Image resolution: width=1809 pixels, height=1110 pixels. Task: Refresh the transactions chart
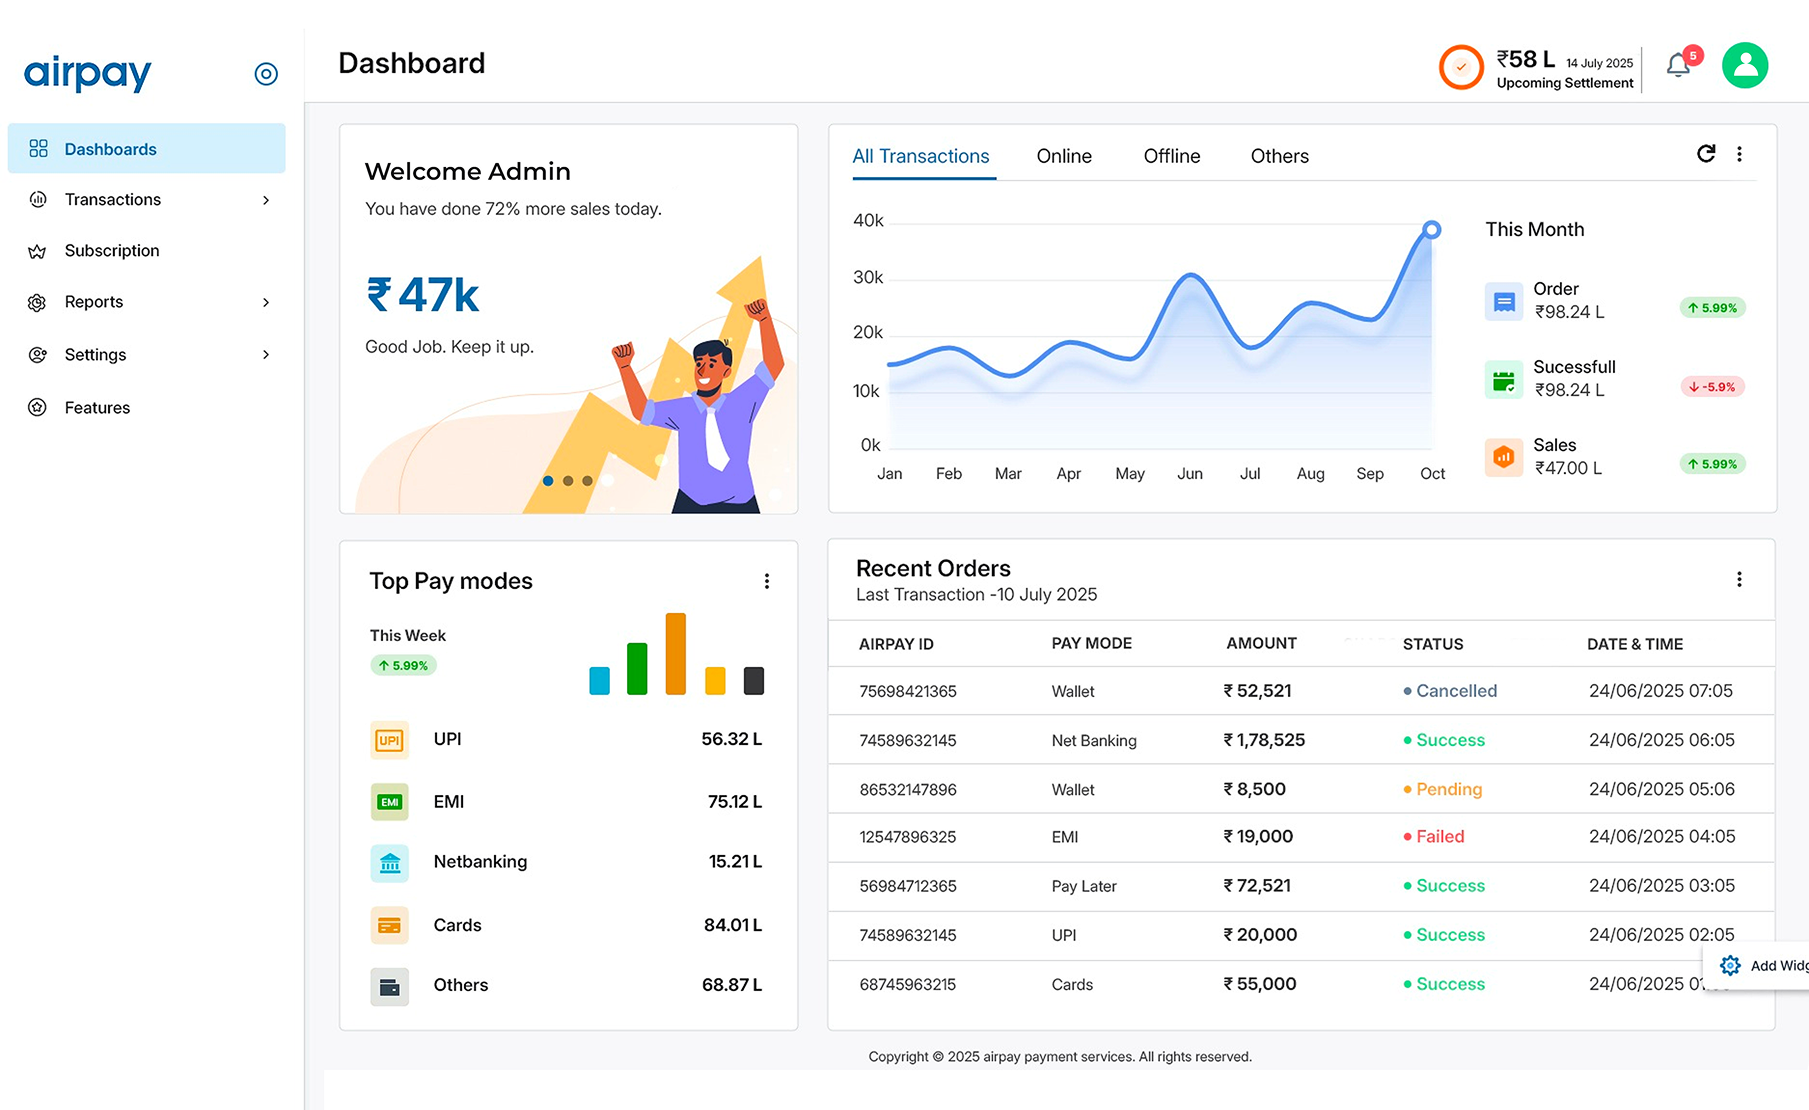[1706, 153]
